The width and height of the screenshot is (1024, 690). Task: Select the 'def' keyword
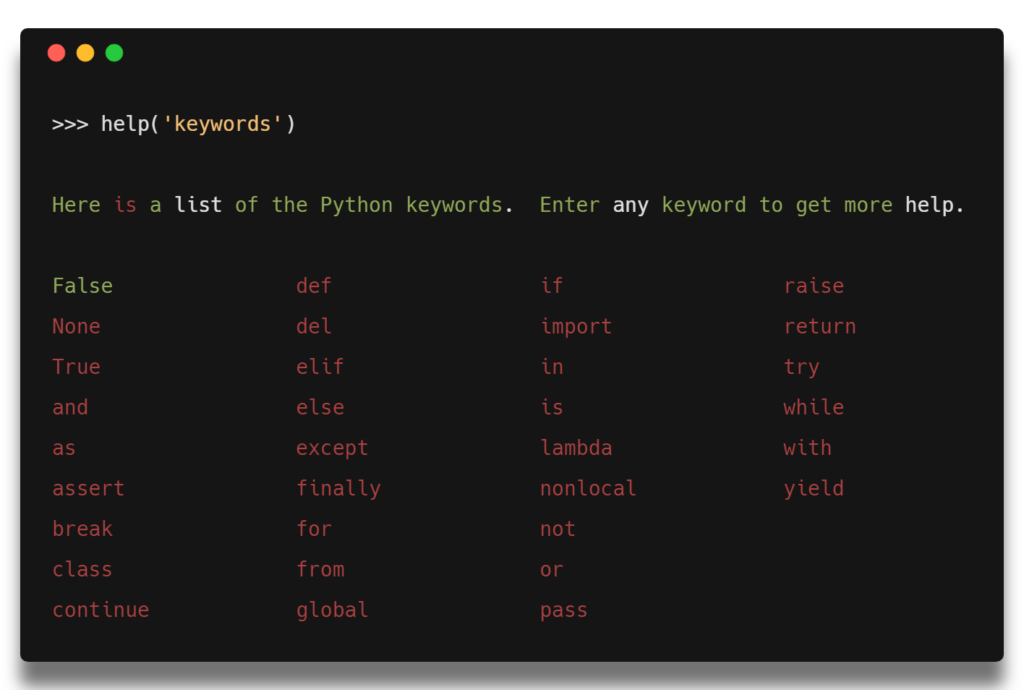pos(314,286)
